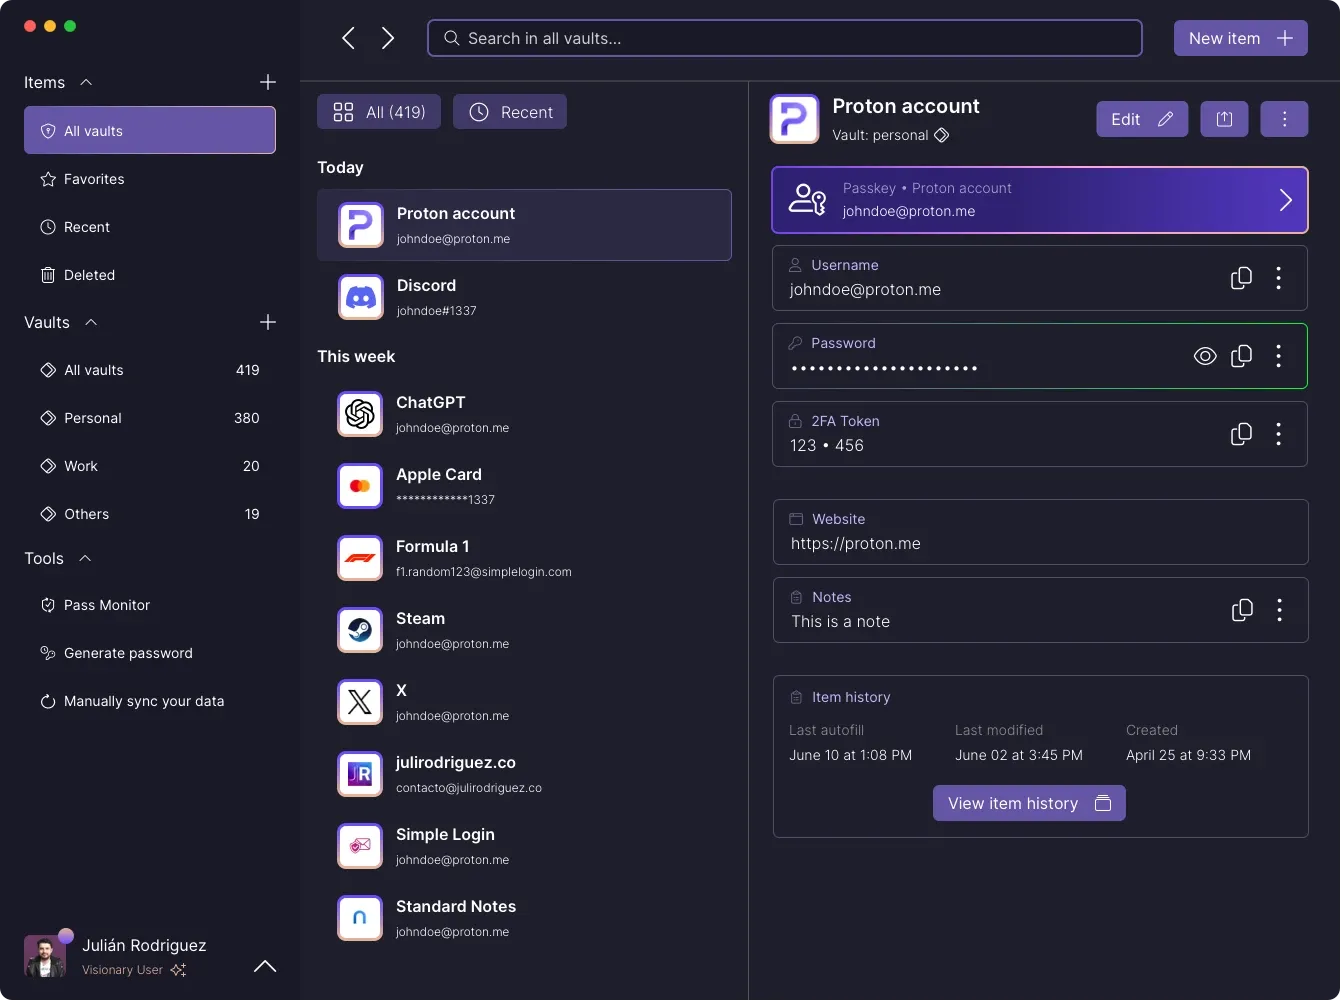Switch to the Recent filter tab
Image resolution: width=1341 pixels, height=1001 pixels.
510,112
